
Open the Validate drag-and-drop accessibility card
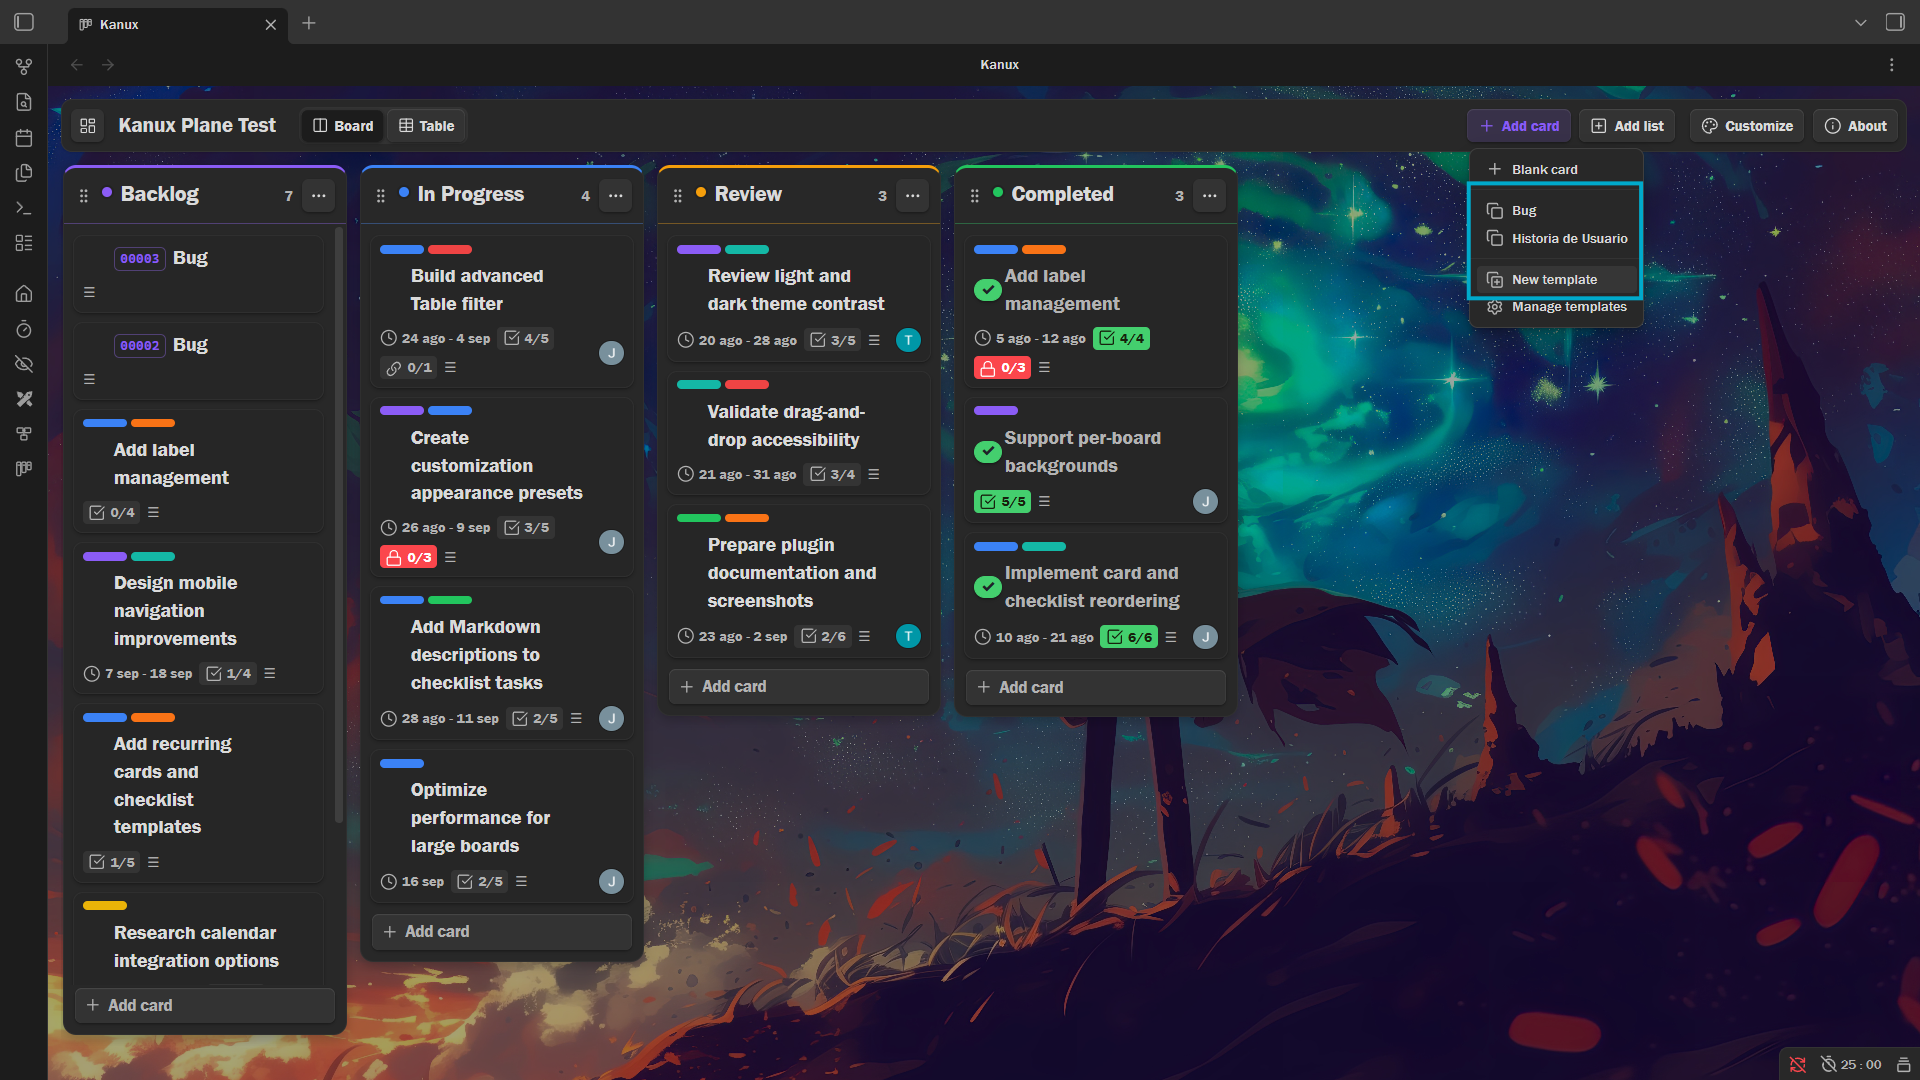(x=799, y=431)
